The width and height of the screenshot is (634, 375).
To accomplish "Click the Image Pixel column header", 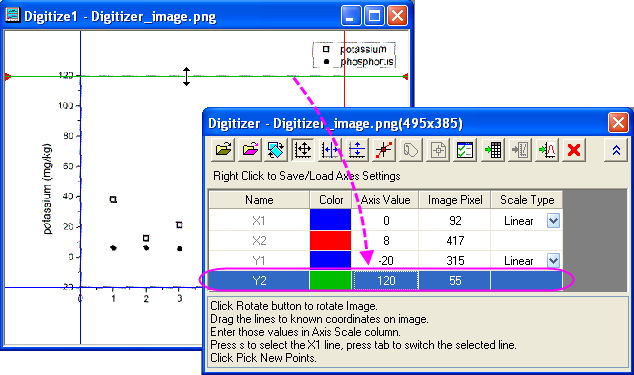I will click(x=455, y=199).
